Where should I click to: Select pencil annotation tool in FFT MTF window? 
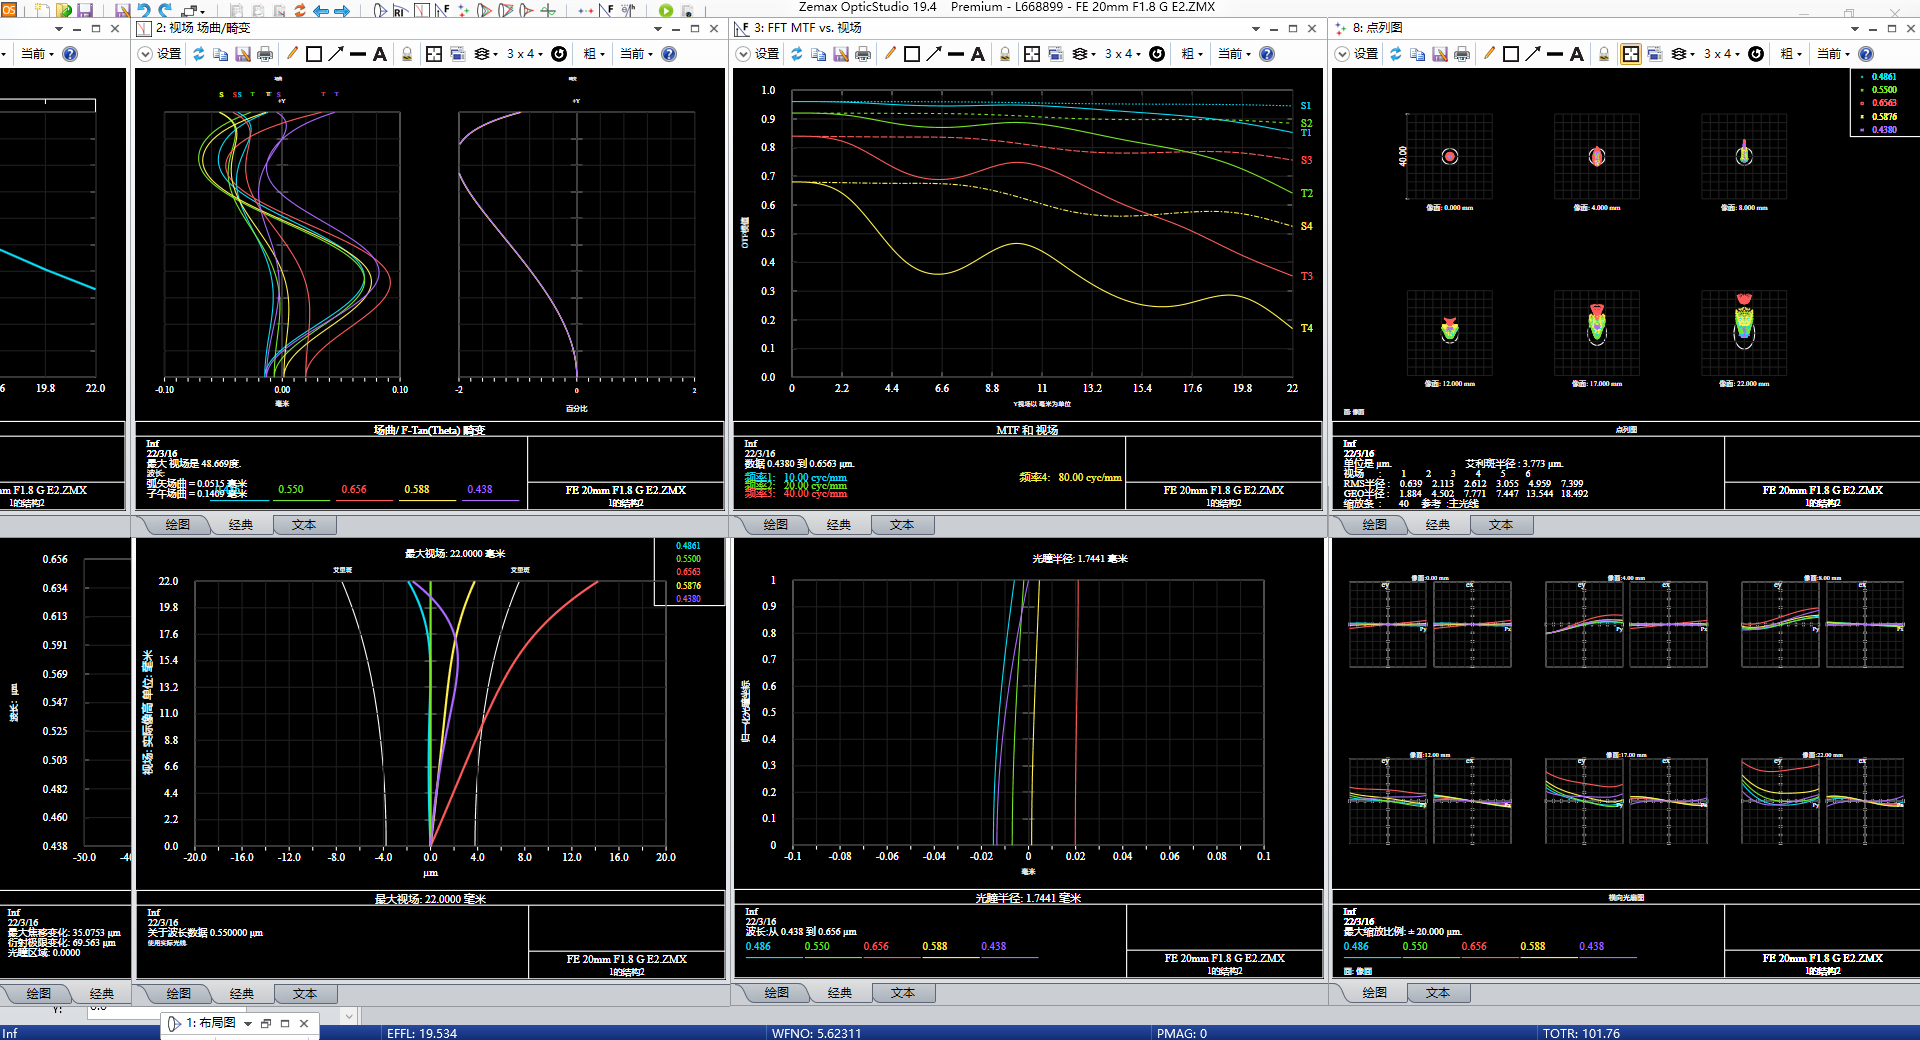click(890, 54)
